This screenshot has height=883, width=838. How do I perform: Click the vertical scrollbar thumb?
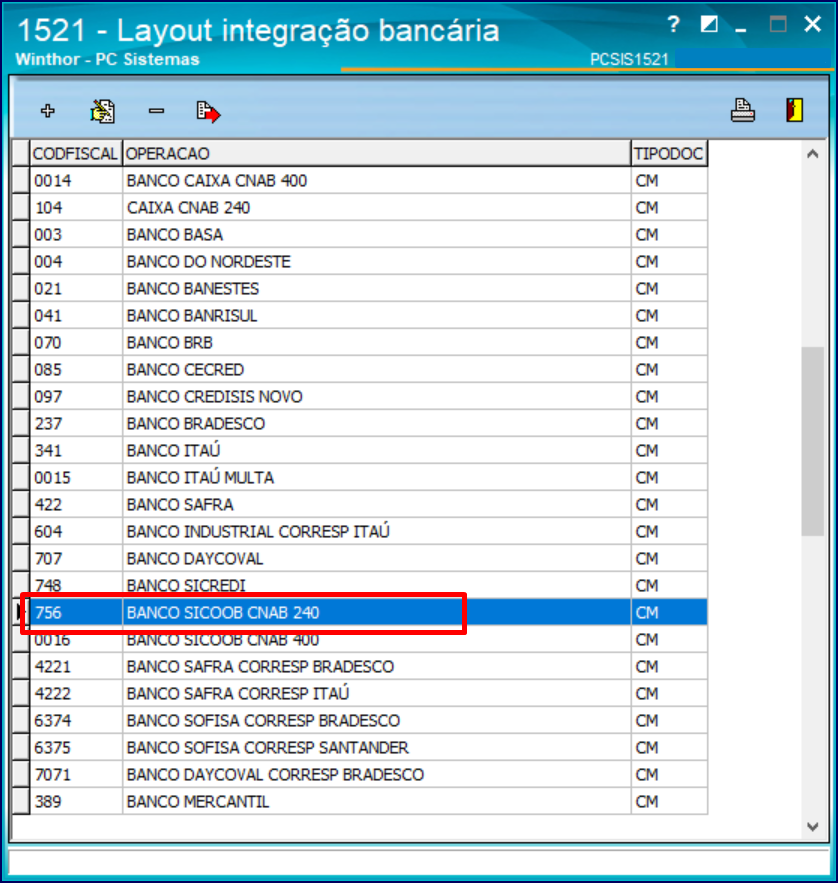[x=812, y=442]
